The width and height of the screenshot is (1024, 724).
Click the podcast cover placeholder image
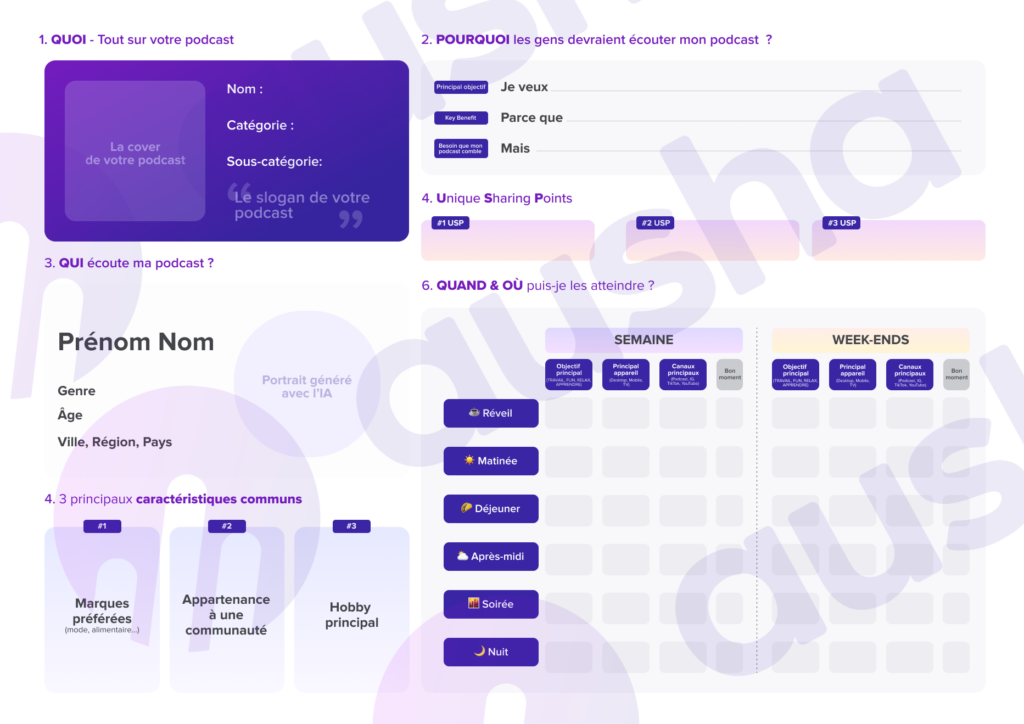point(135,151)
